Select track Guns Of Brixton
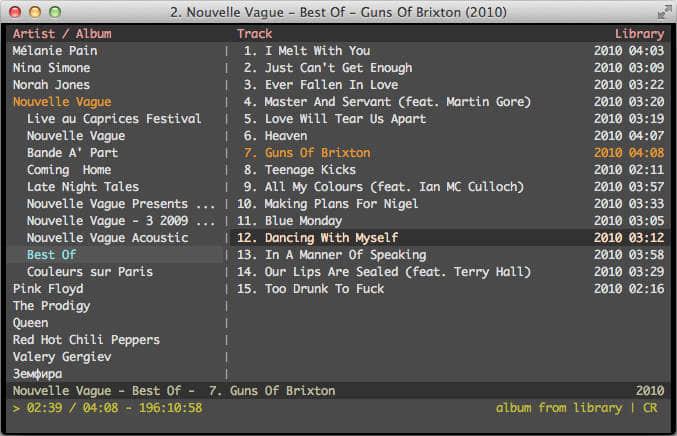677x436 pixels. [317, 153]
